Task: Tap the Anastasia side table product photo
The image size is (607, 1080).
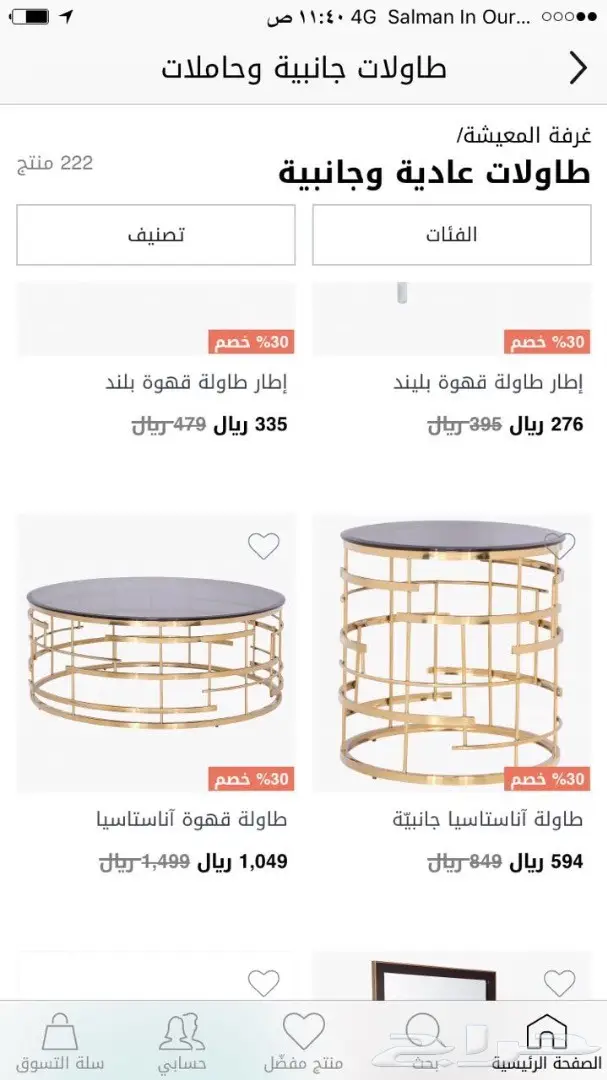Action: point(452,640)
